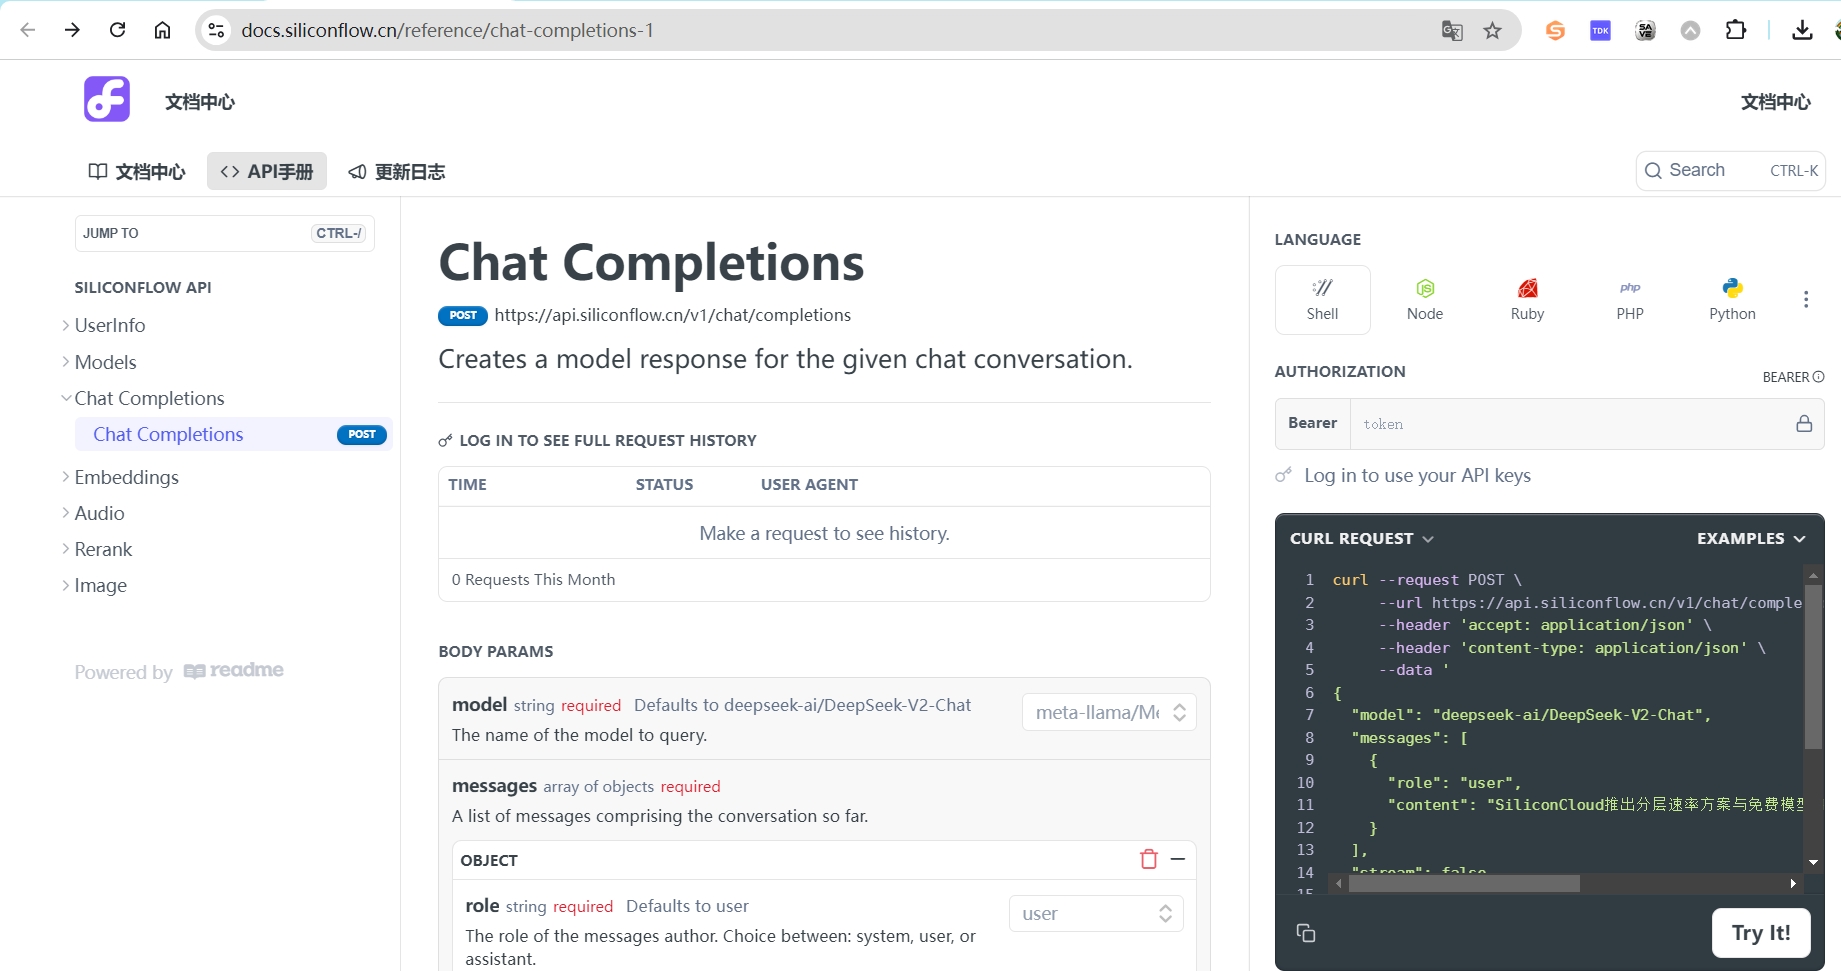Image resolution: width=1841 pixels, height=971 pixels.
Task: Translate this page via address bar icon
Action: pos(1452,31)
